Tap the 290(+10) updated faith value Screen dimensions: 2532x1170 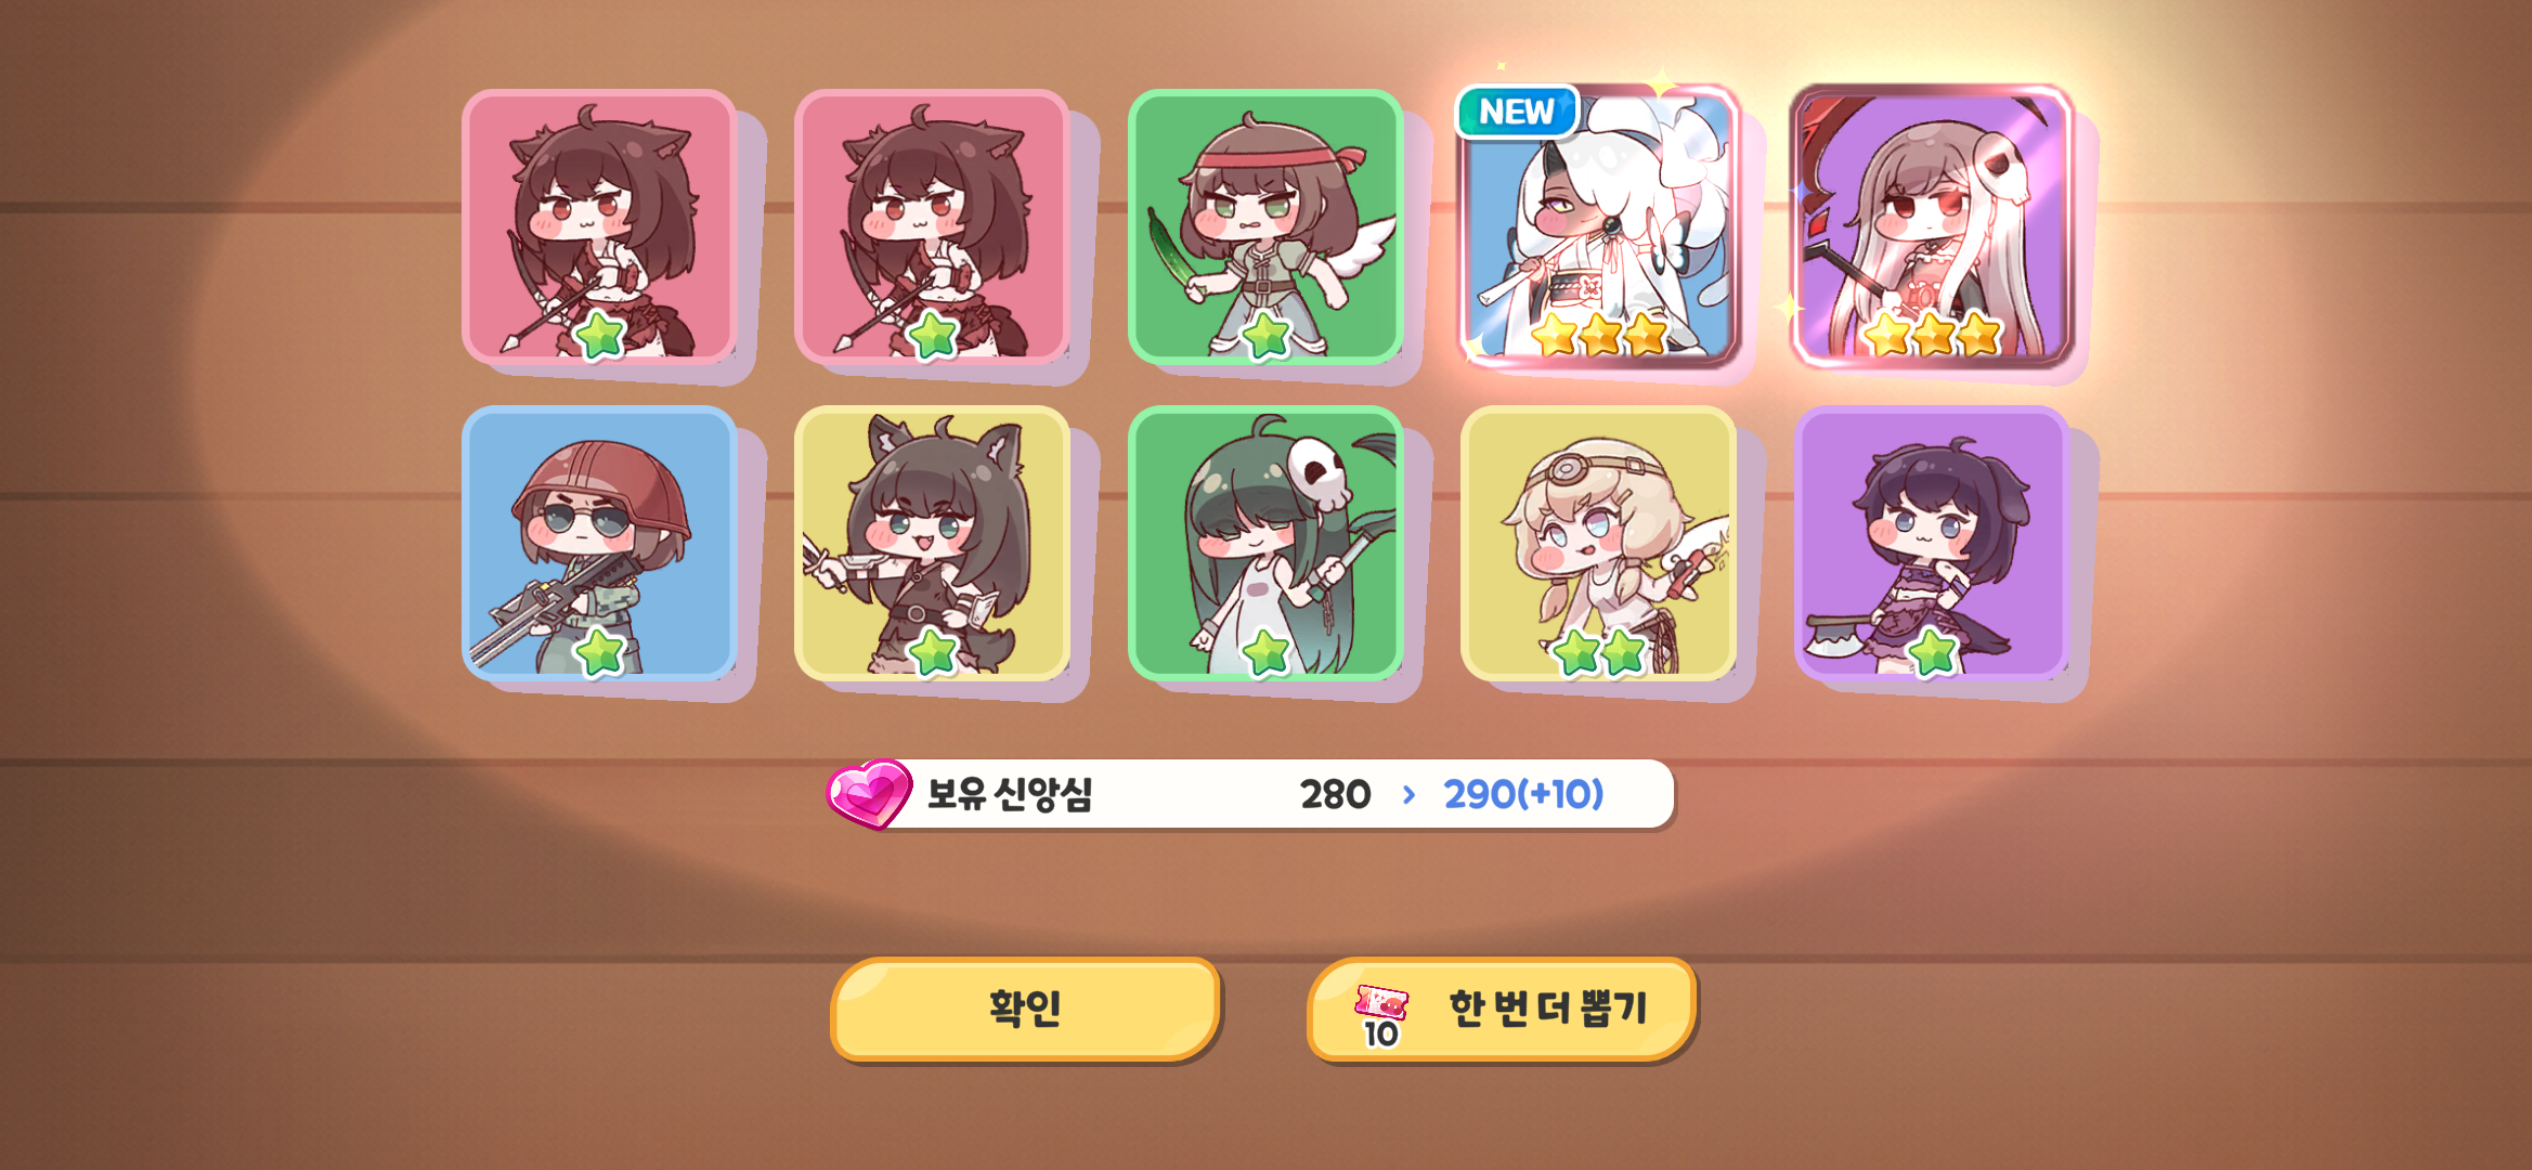[x=1523, y=794]
